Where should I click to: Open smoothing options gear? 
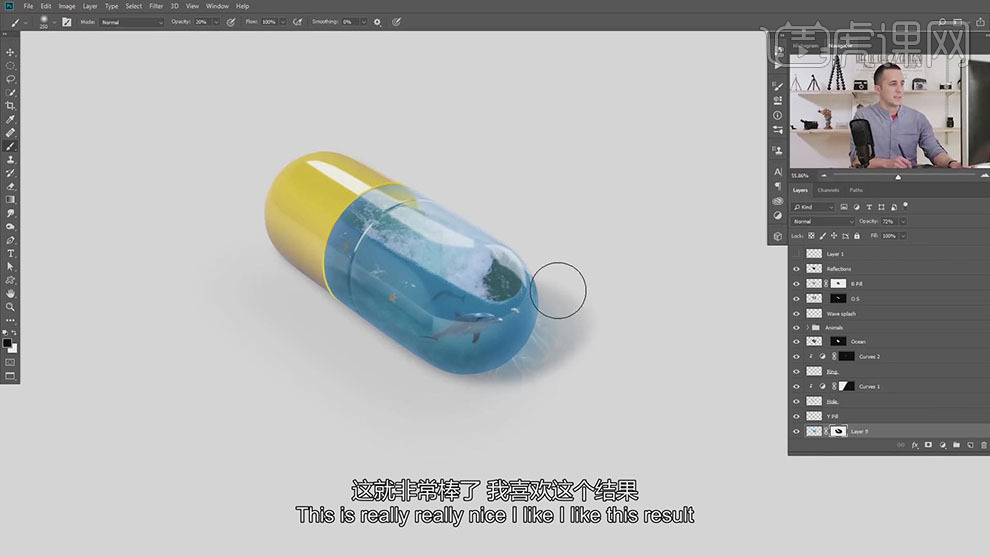click(x=377, y=22)
